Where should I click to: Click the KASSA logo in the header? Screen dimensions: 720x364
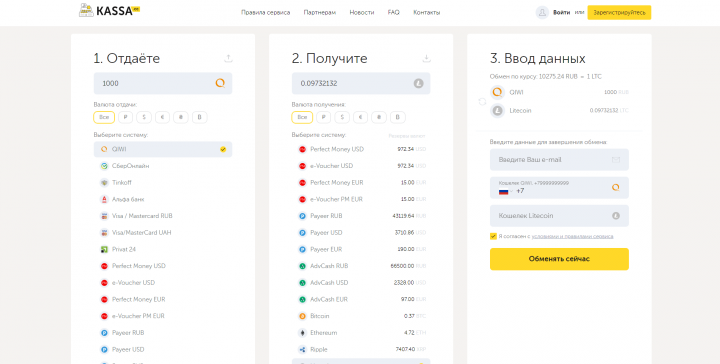(109, 11)
